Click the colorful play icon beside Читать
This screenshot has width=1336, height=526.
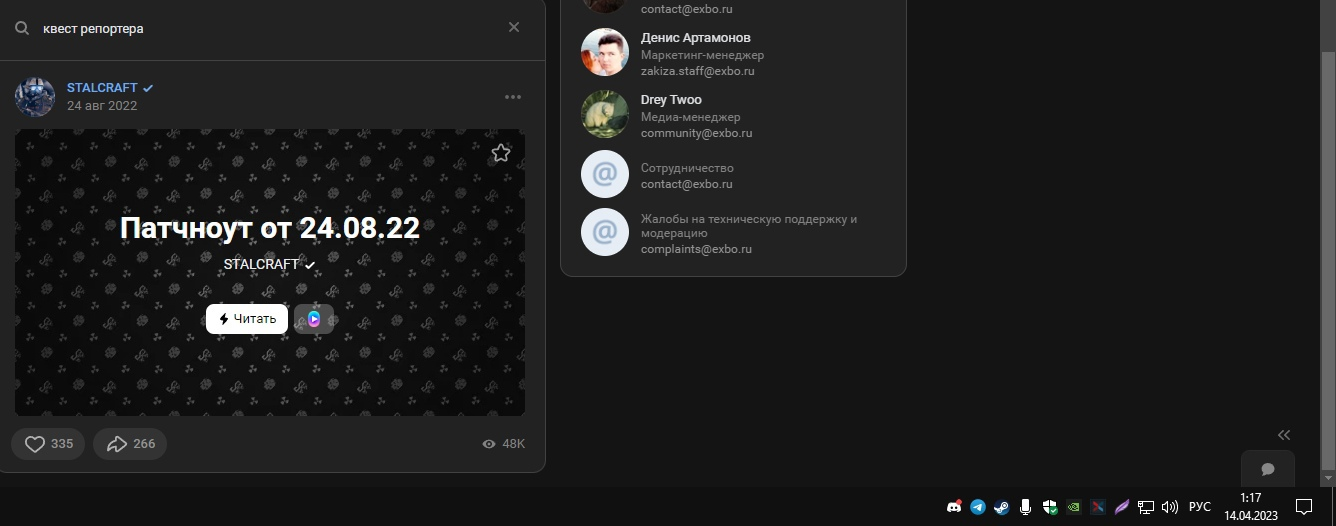314,319
